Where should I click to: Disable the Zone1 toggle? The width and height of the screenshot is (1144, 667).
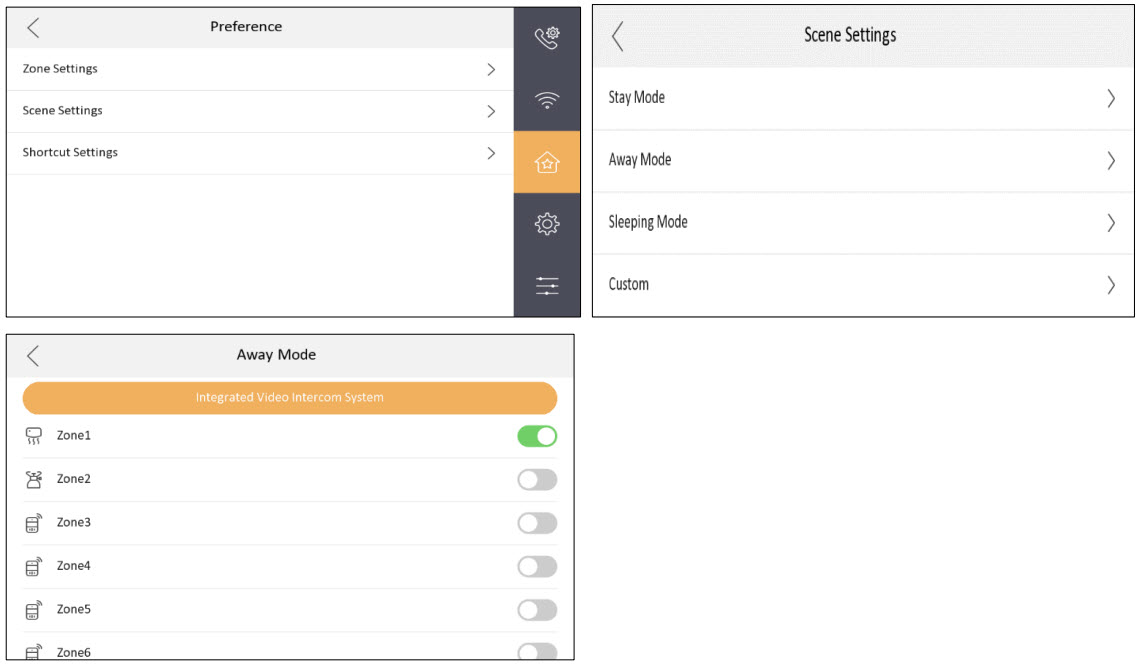tap(537, 436)
